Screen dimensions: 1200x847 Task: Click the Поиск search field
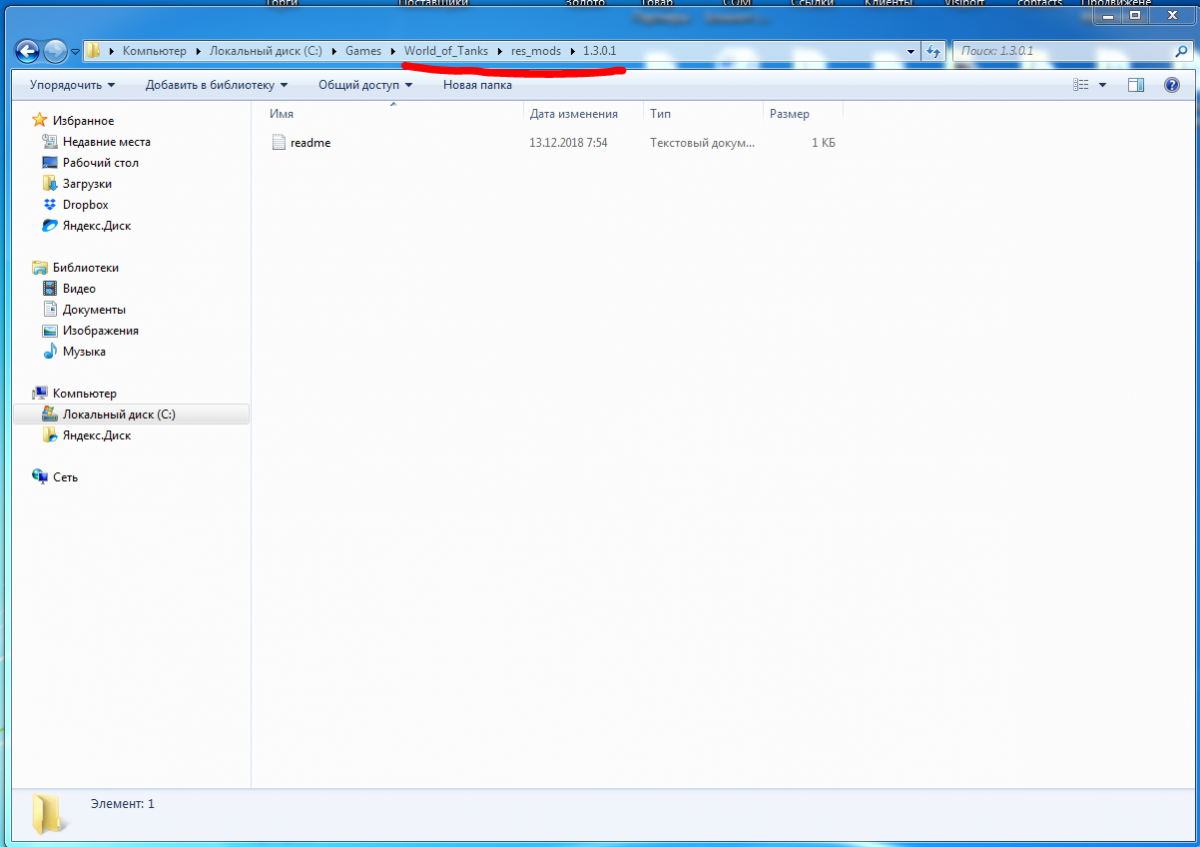point(1066,51)
